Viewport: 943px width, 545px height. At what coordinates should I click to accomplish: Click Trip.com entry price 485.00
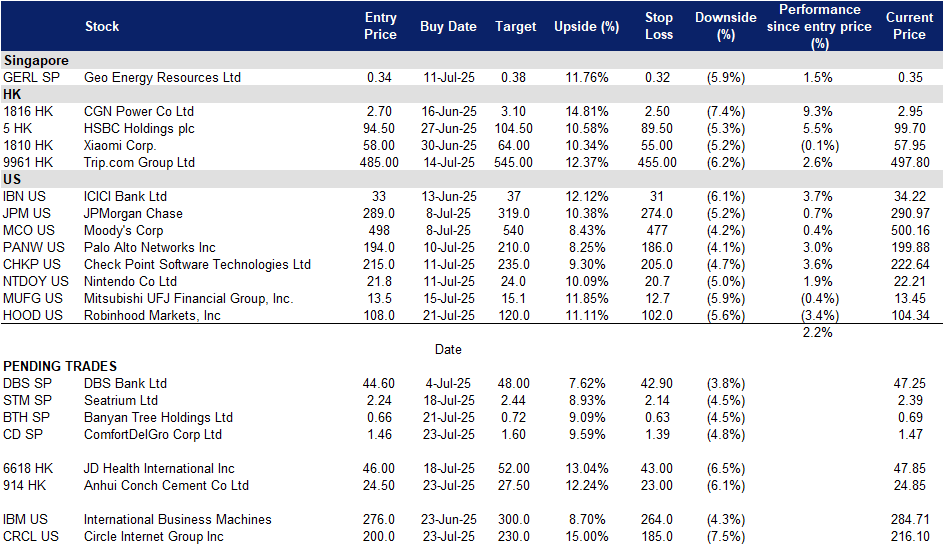pos(379,162)
